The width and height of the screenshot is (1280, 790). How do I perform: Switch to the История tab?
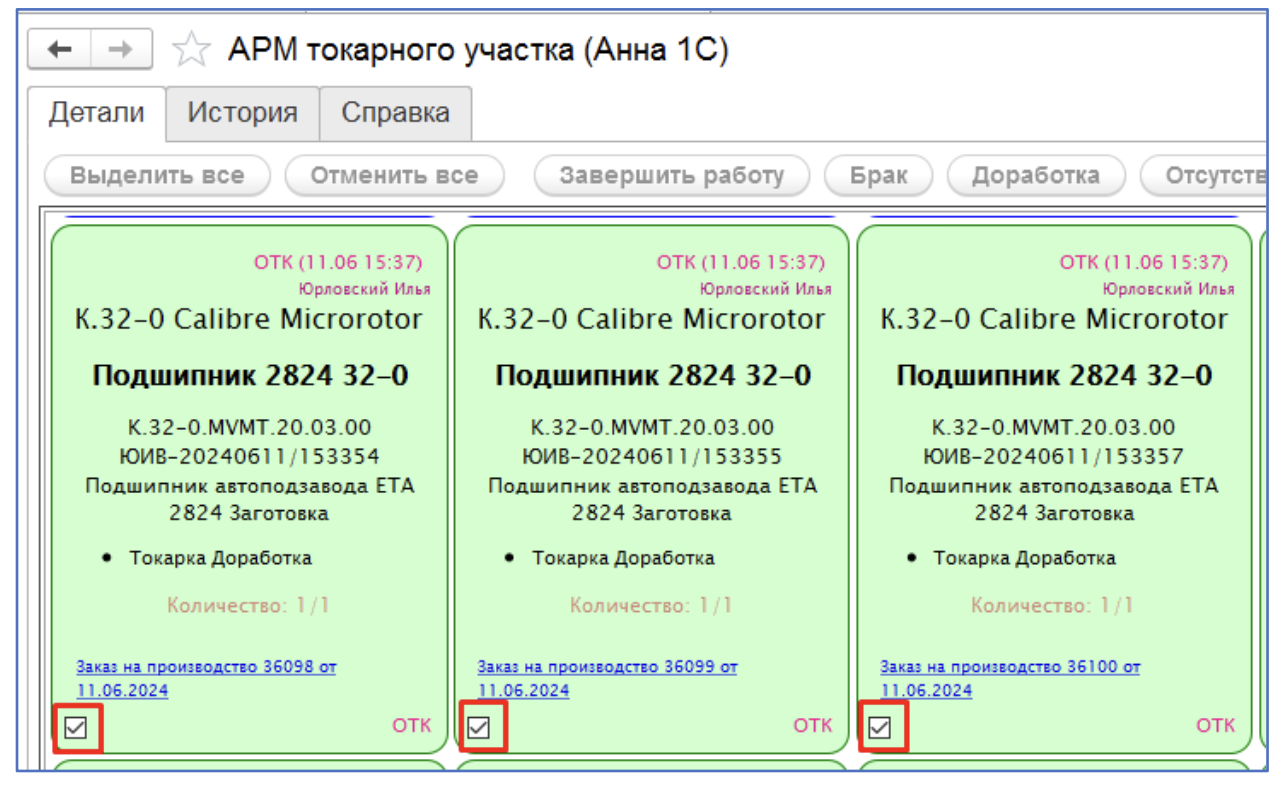click(x=242, y=113)
